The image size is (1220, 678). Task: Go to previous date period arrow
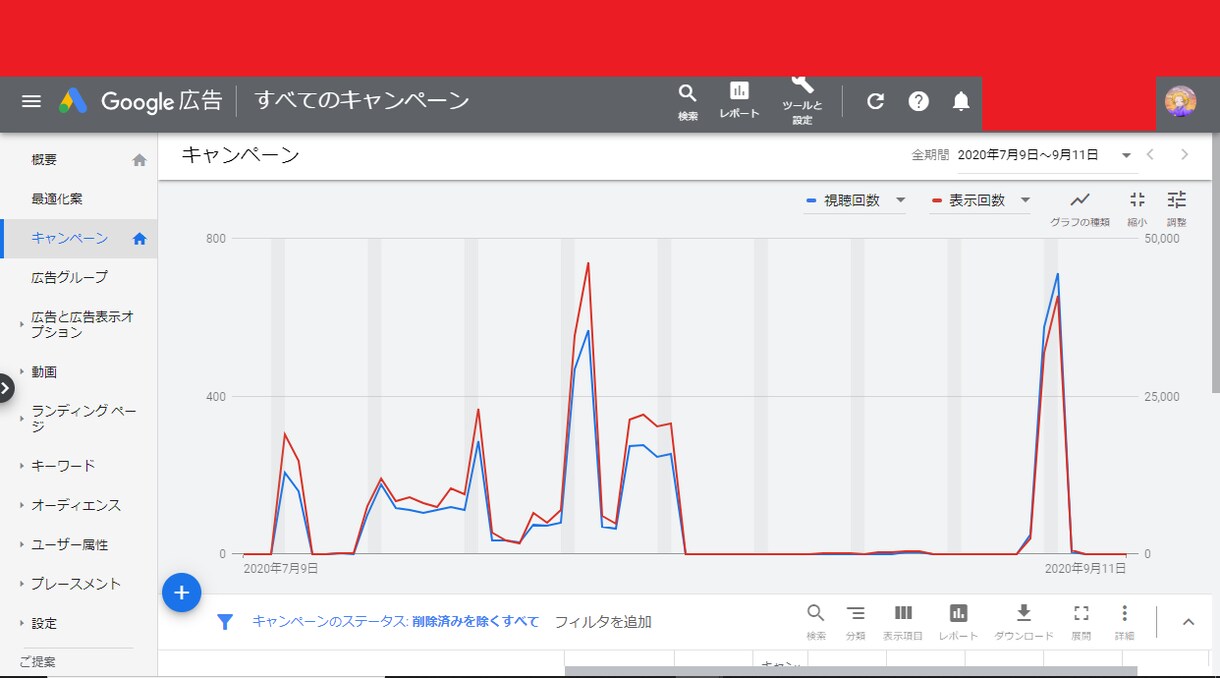(1150, 155)
